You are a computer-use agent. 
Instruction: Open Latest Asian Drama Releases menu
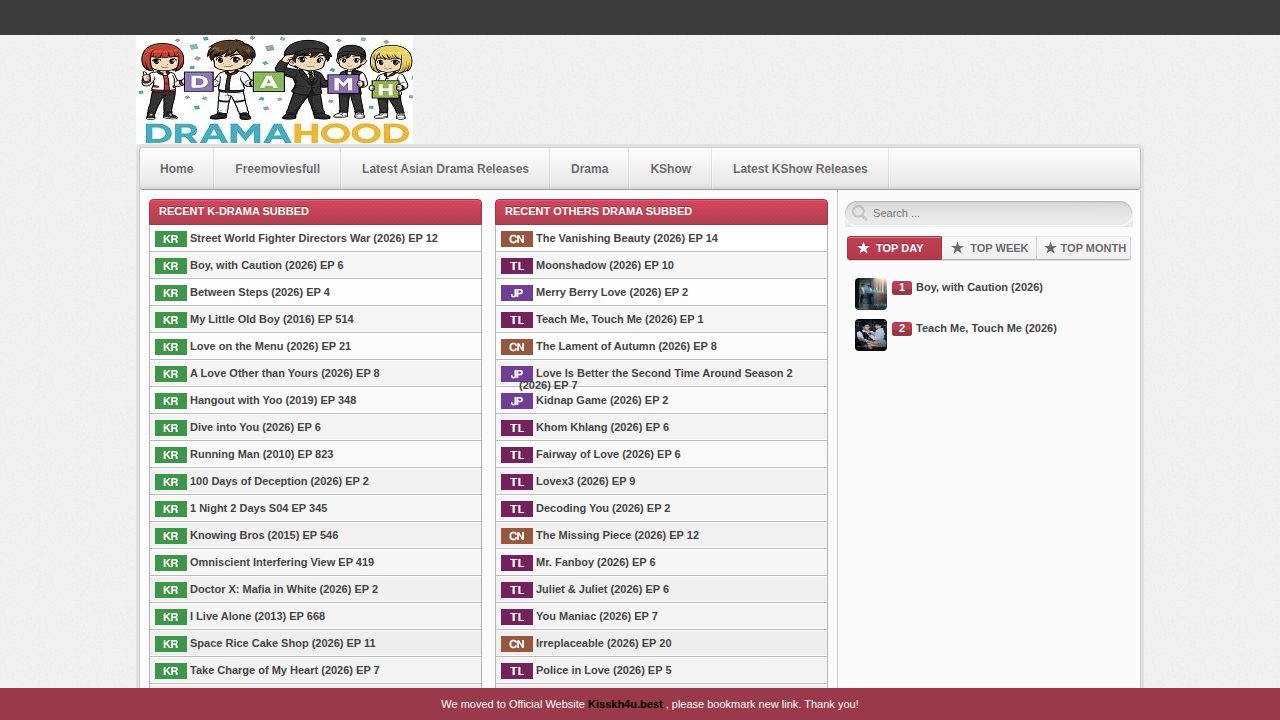tap(445, 169)
